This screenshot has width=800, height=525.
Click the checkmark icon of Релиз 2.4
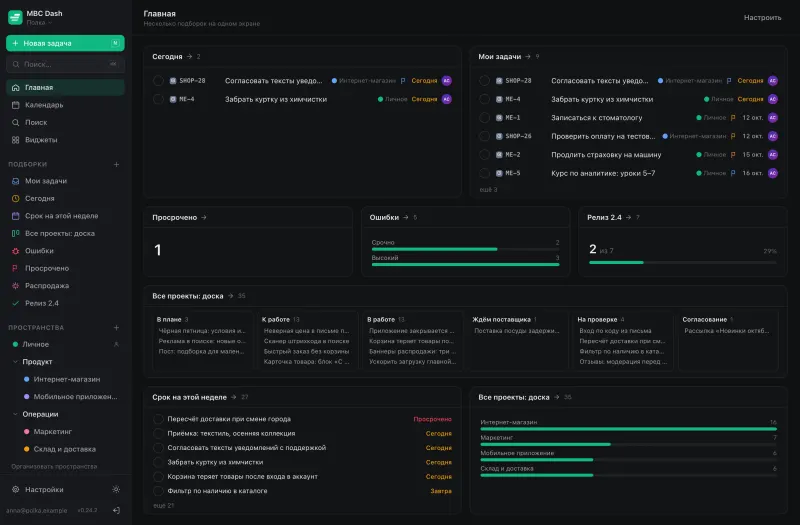15,303
